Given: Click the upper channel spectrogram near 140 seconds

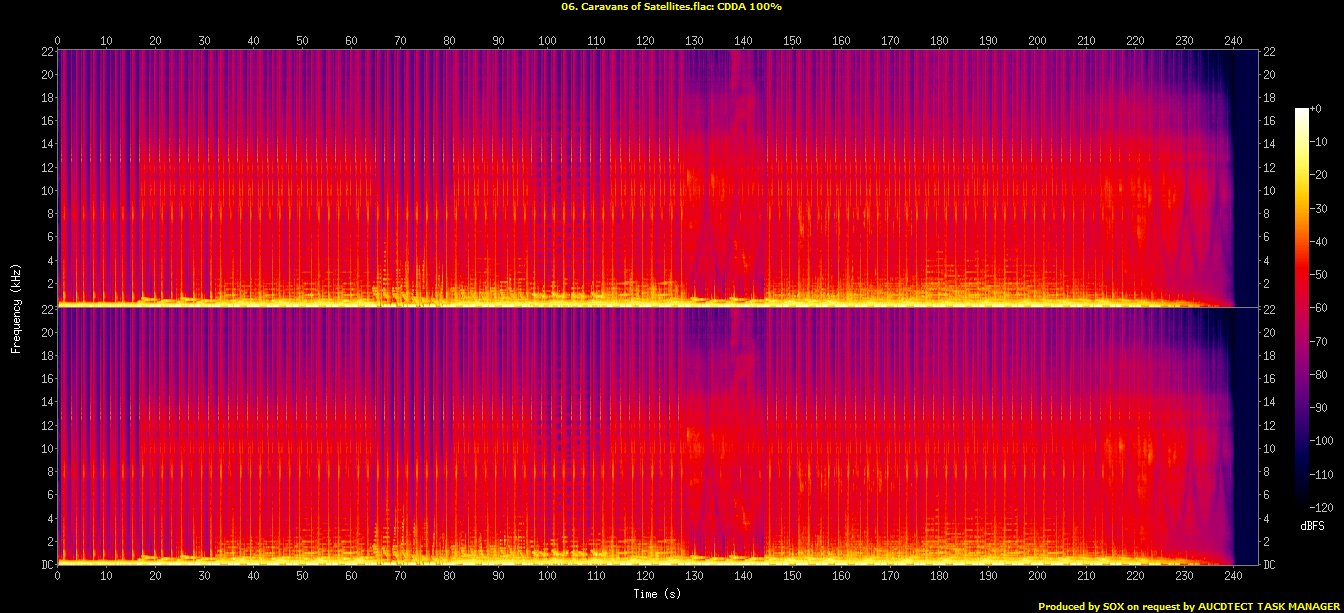Looking at the screenshot, I should click(x=743, y=180).
